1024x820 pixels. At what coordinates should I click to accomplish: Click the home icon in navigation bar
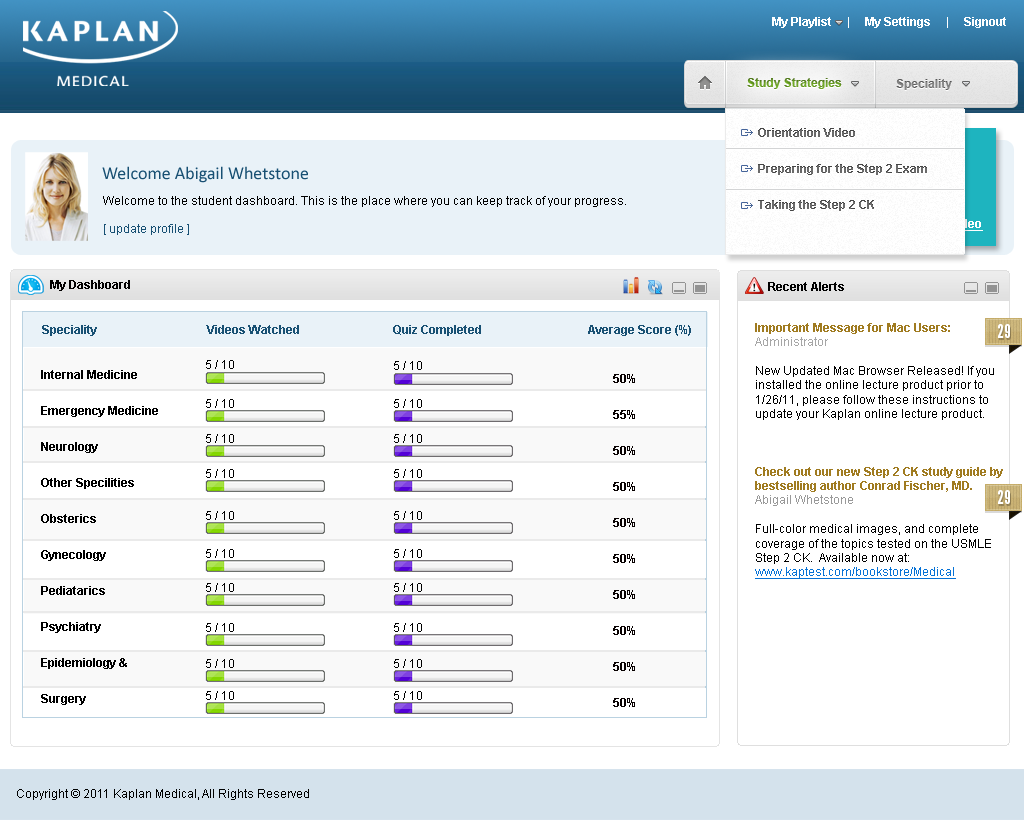tap(705, 84)
